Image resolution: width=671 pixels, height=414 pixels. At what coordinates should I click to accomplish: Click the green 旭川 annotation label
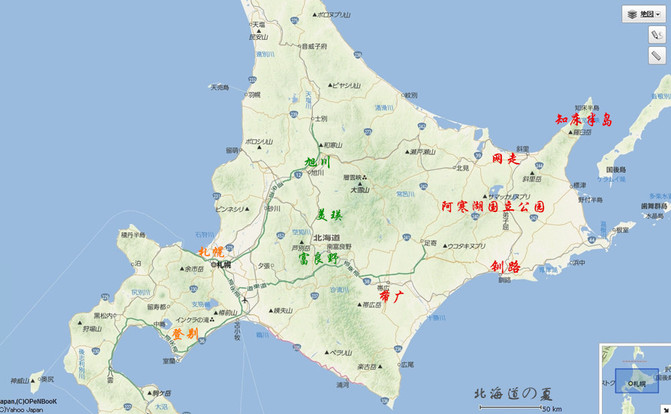[318, 163]
